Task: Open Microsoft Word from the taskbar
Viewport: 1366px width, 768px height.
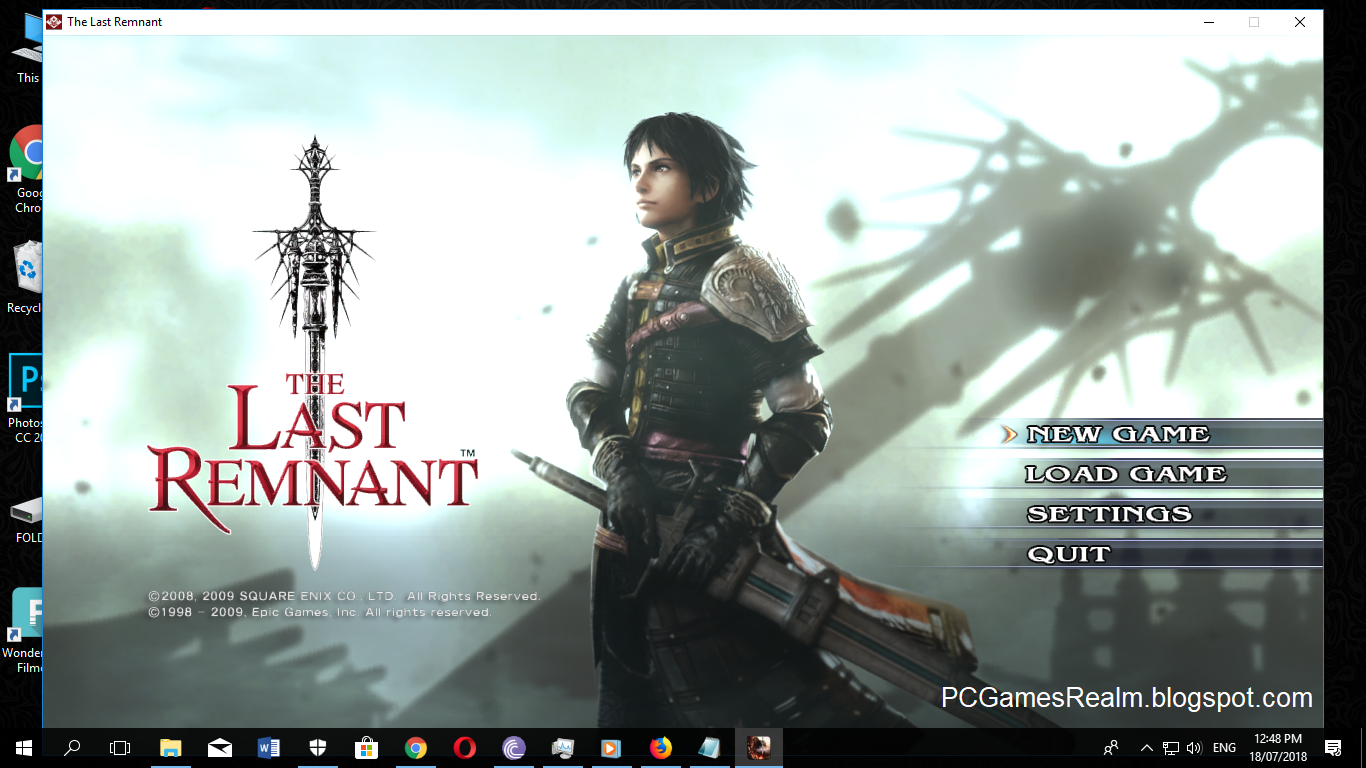Action: point(269,747)
